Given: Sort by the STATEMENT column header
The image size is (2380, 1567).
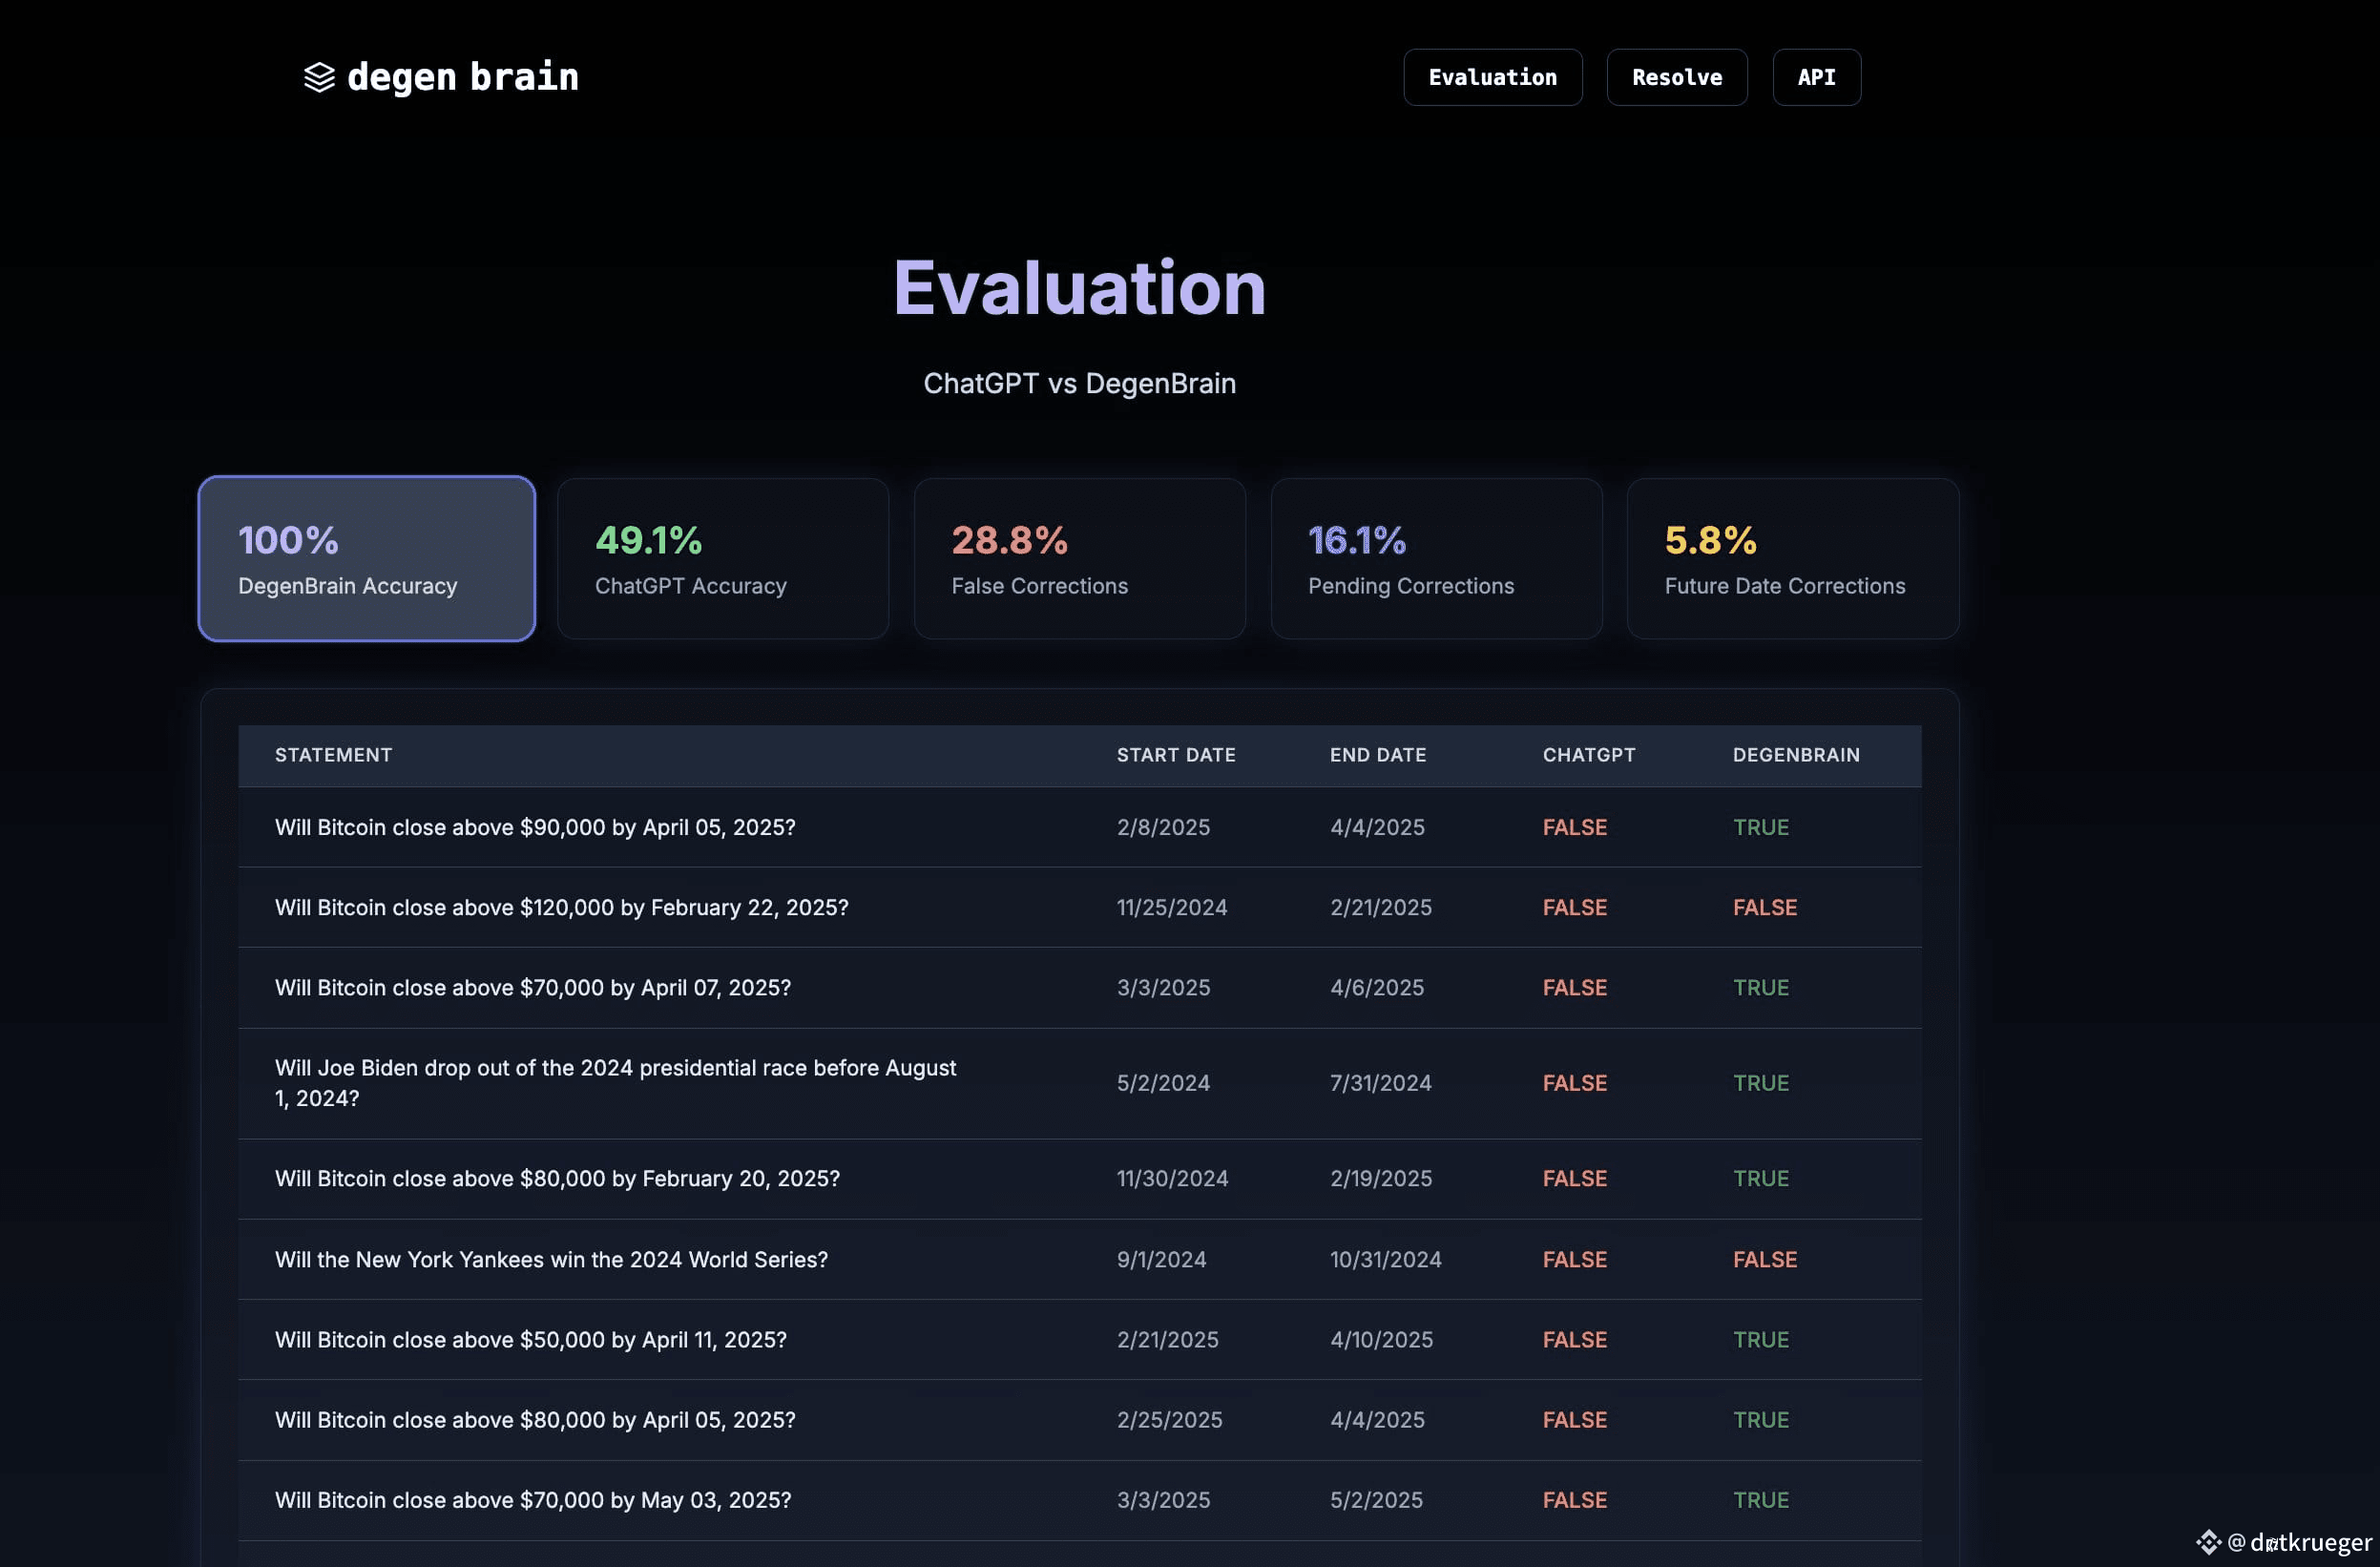Looking at the screenshot, I should [x=333, y=755].
